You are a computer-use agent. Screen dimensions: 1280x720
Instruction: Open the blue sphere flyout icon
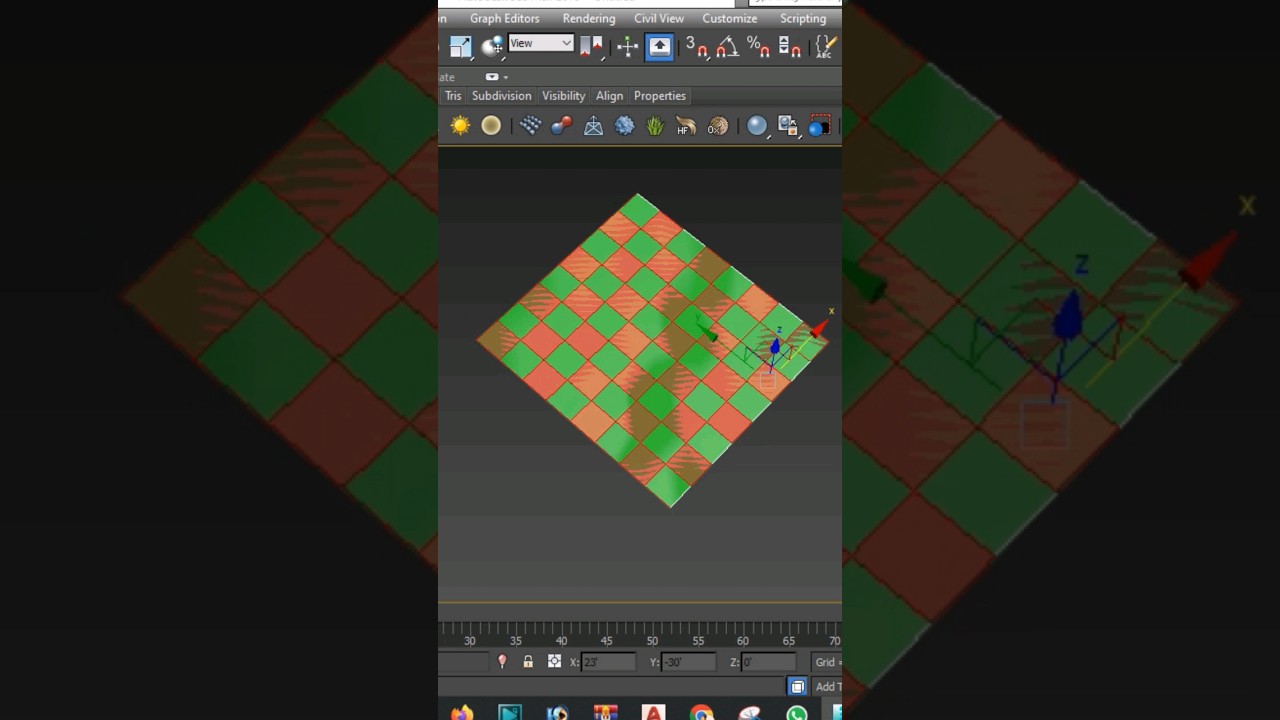757,125
